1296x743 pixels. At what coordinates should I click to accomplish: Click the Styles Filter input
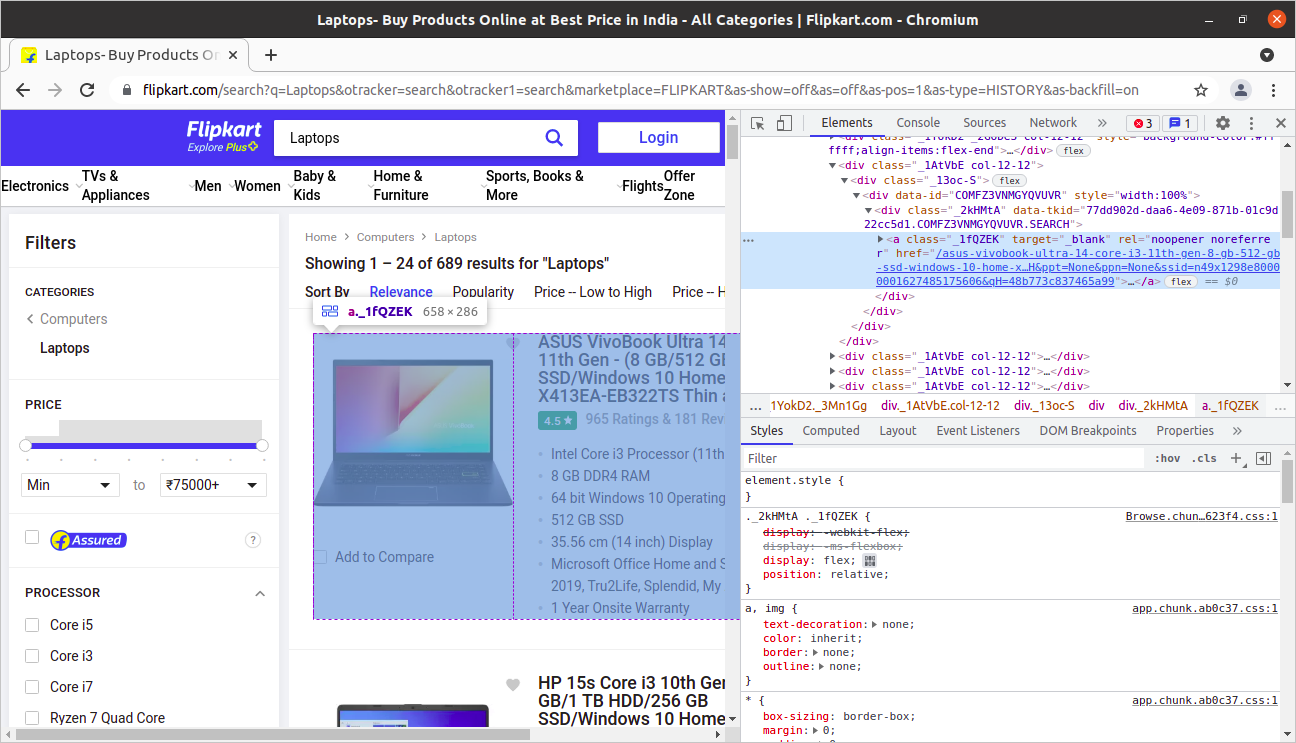pos(943,458)
